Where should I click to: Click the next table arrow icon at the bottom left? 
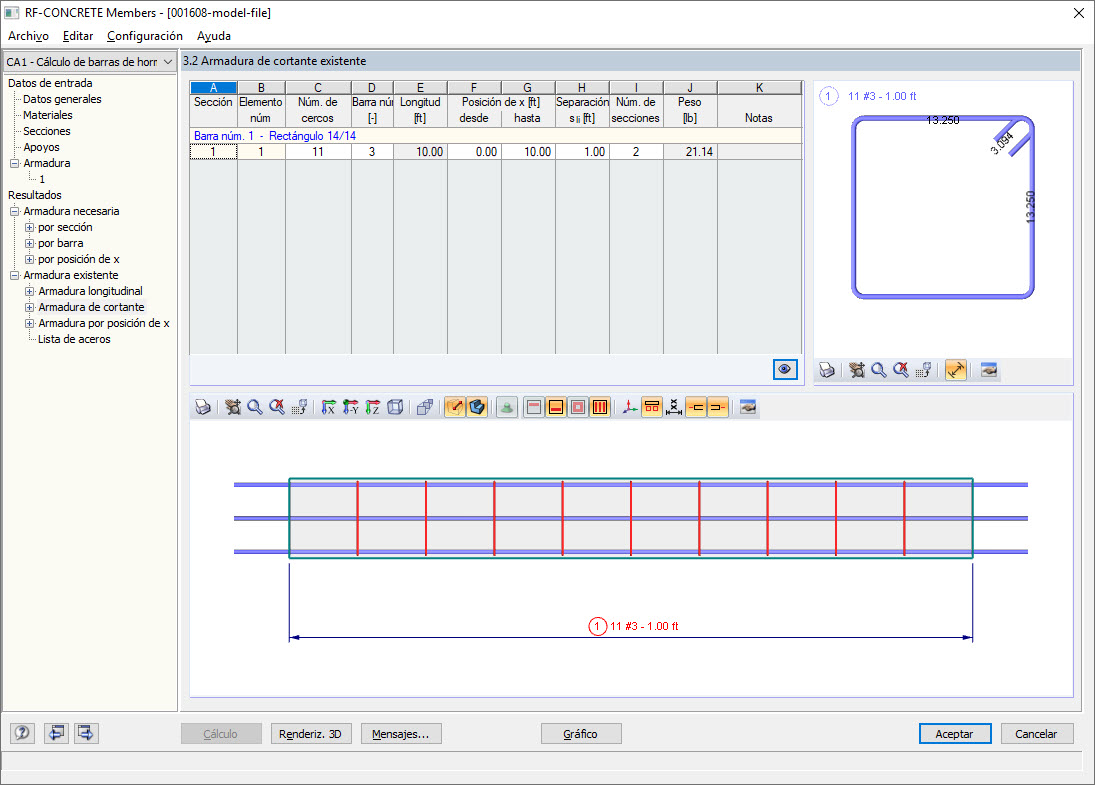coord(86,733)
